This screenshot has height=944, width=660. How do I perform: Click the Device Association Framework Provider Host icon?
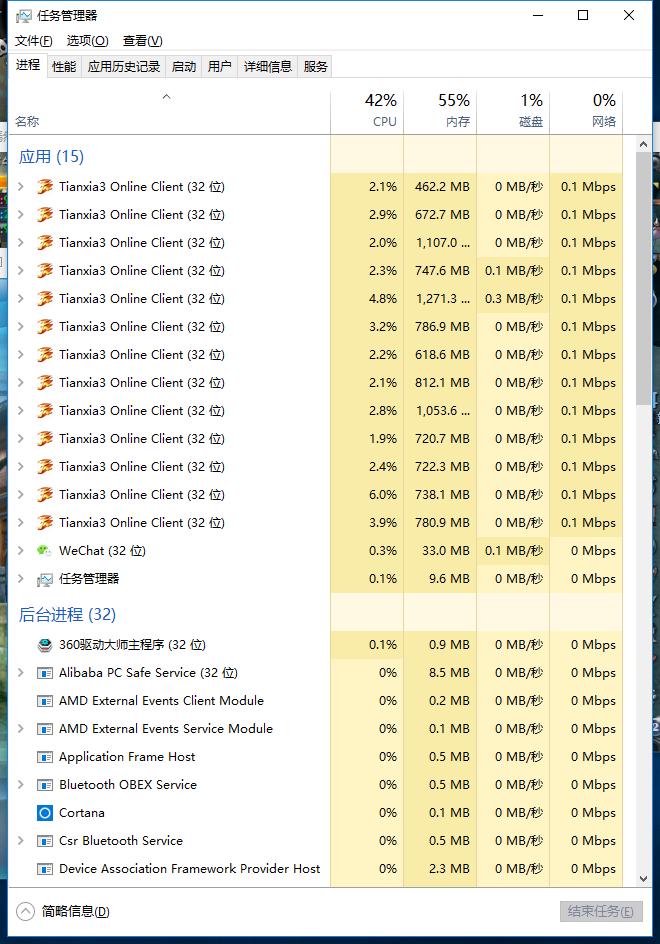pos(45,869)
